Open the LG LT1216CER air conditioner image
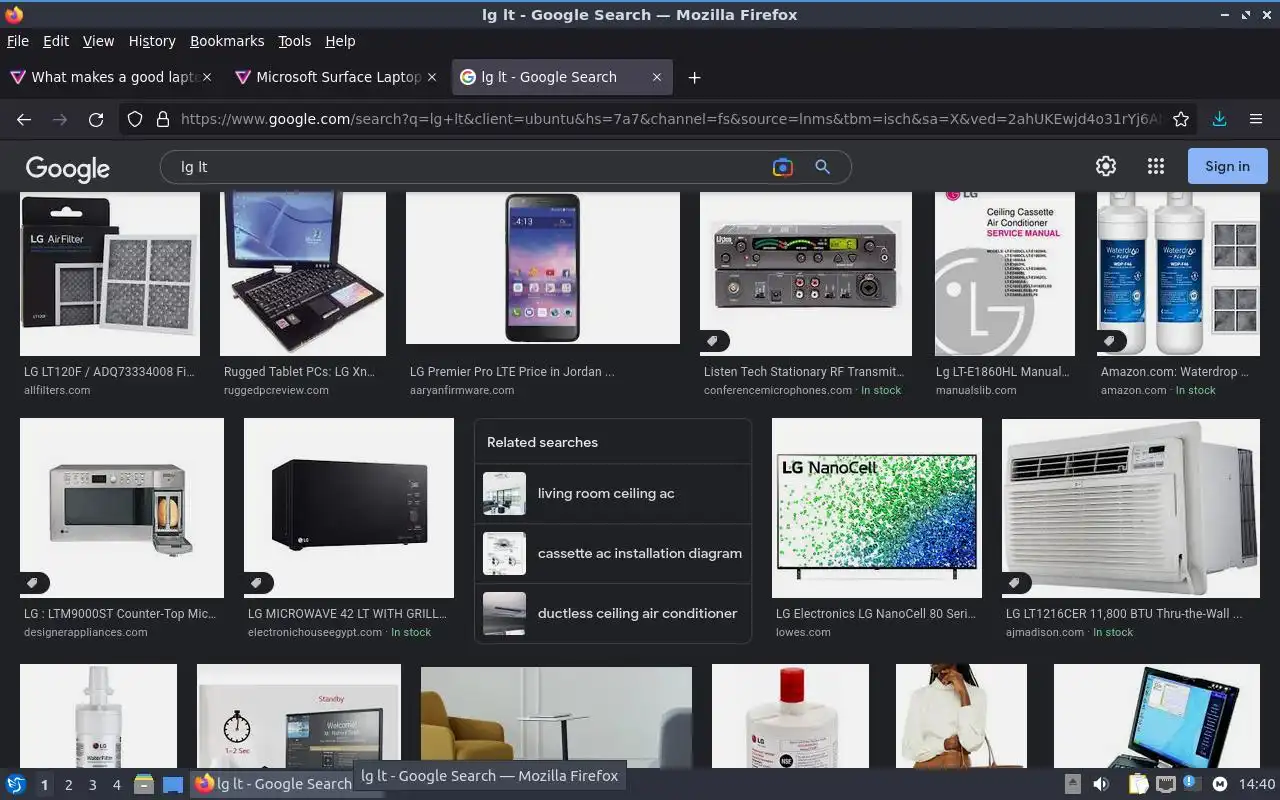 tap(1131, 508)
